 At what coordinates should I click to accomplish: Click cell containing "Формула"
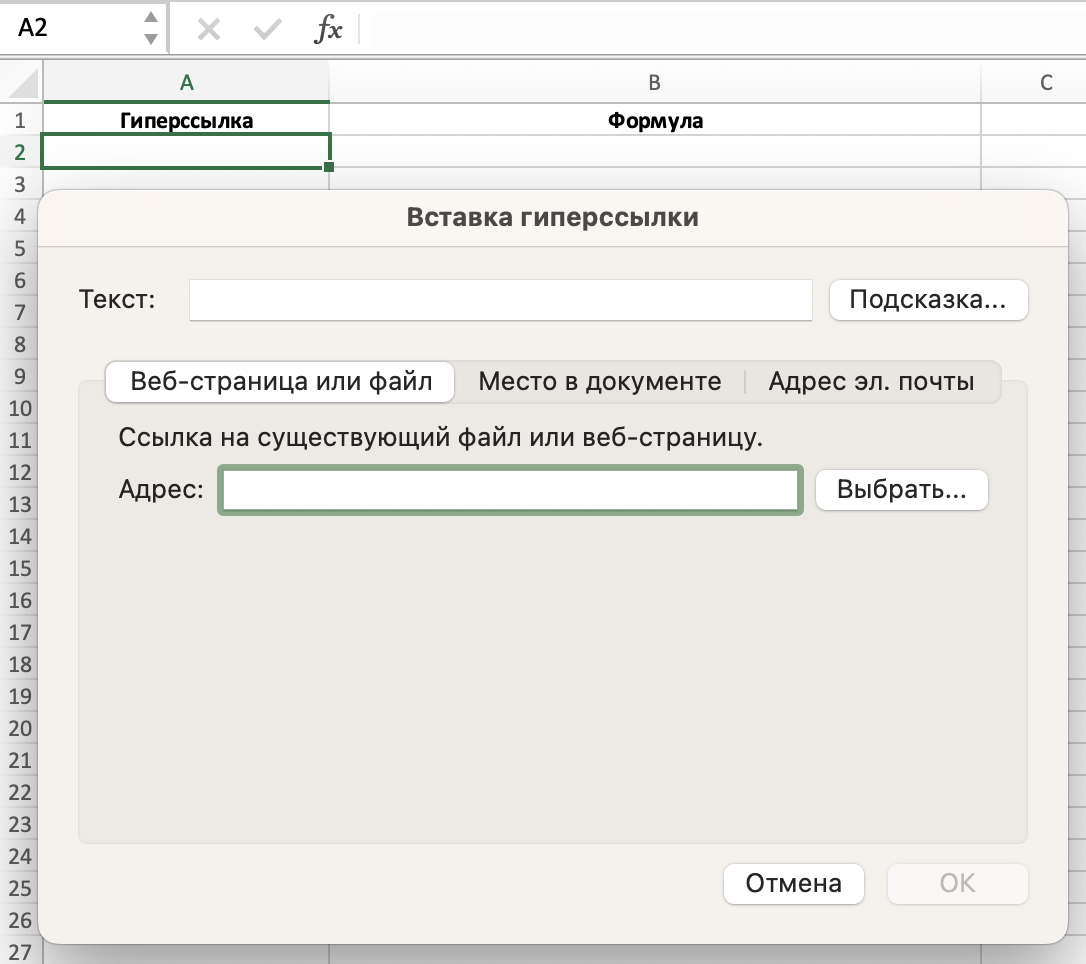(x=655, y=120)
